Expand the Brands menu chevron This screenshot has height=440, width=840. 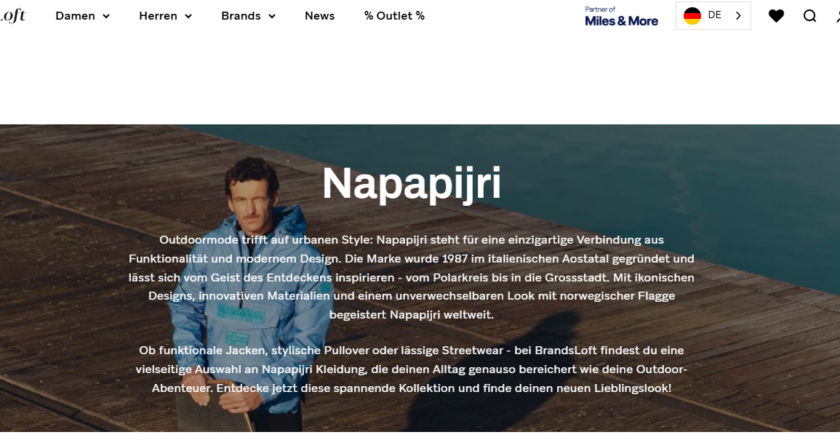coord(272,16)
